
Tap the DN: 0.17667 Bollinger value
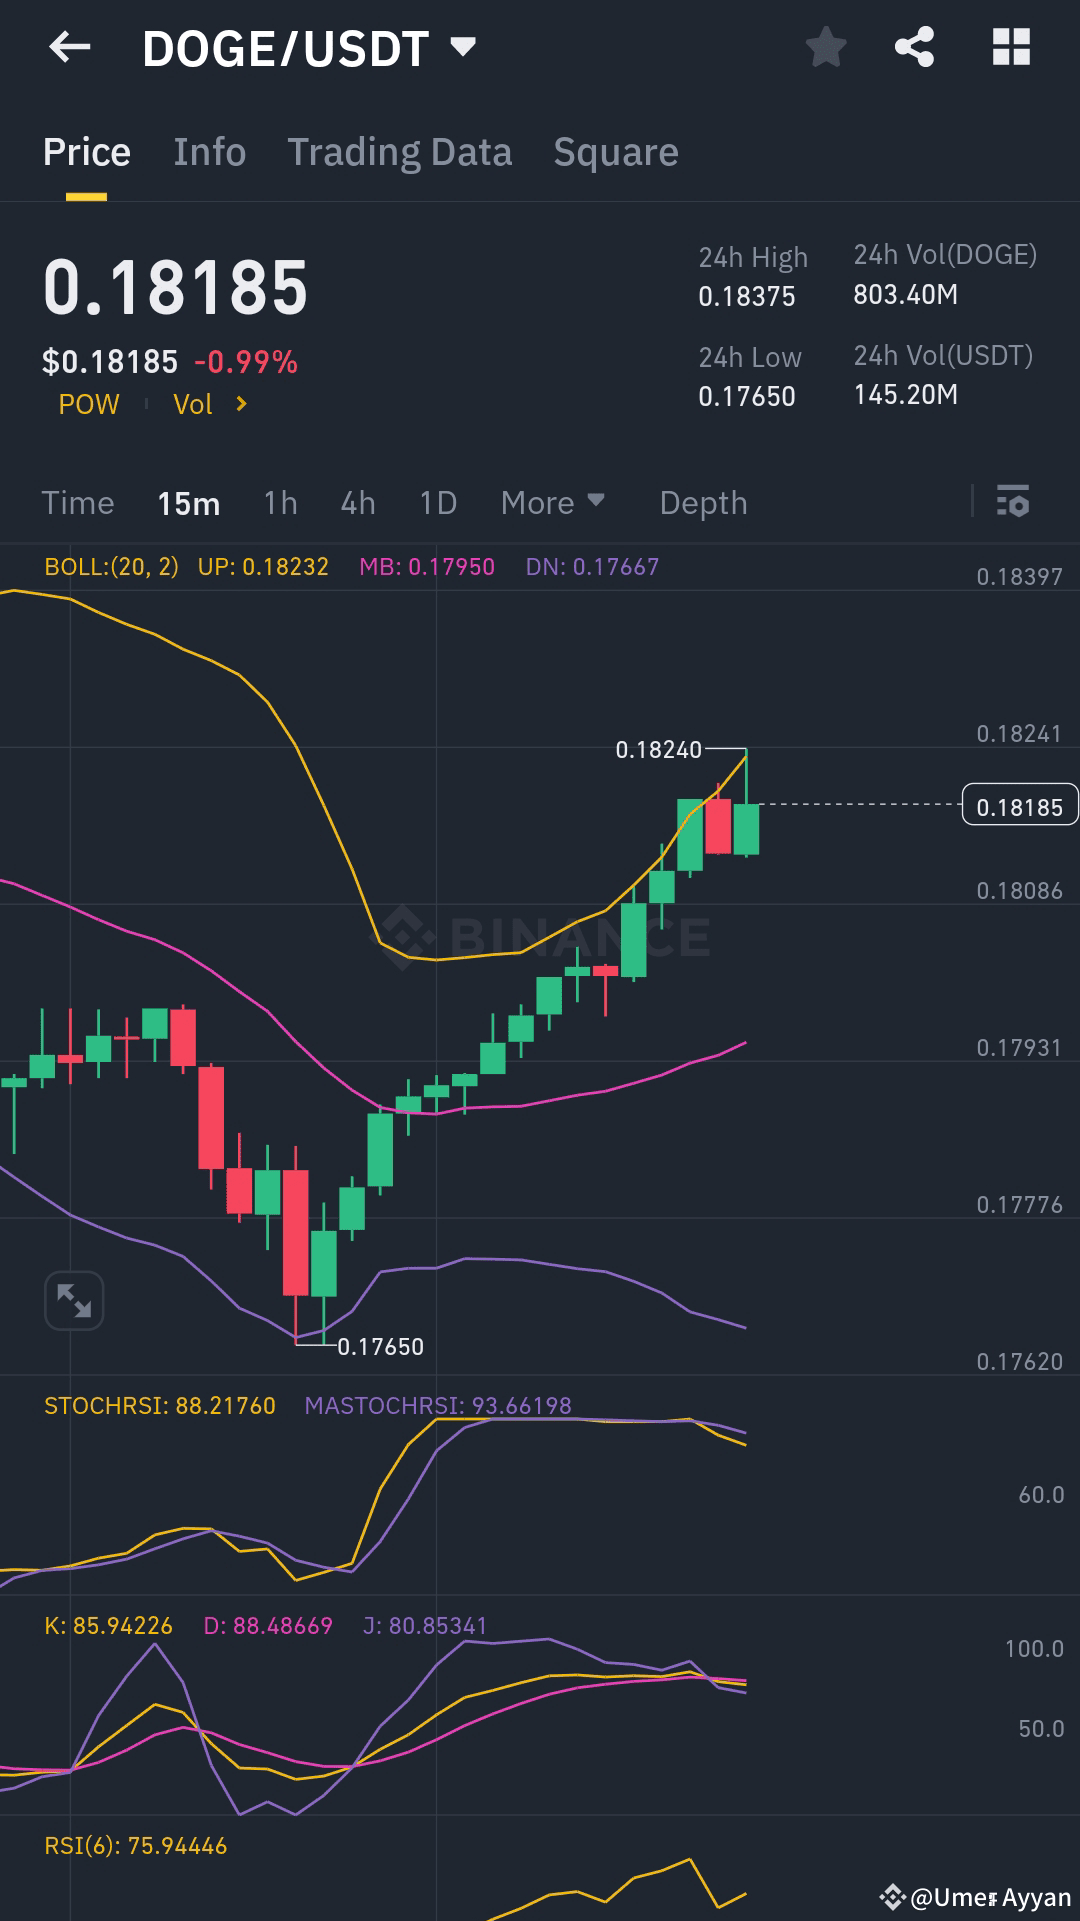coord(592,567)
